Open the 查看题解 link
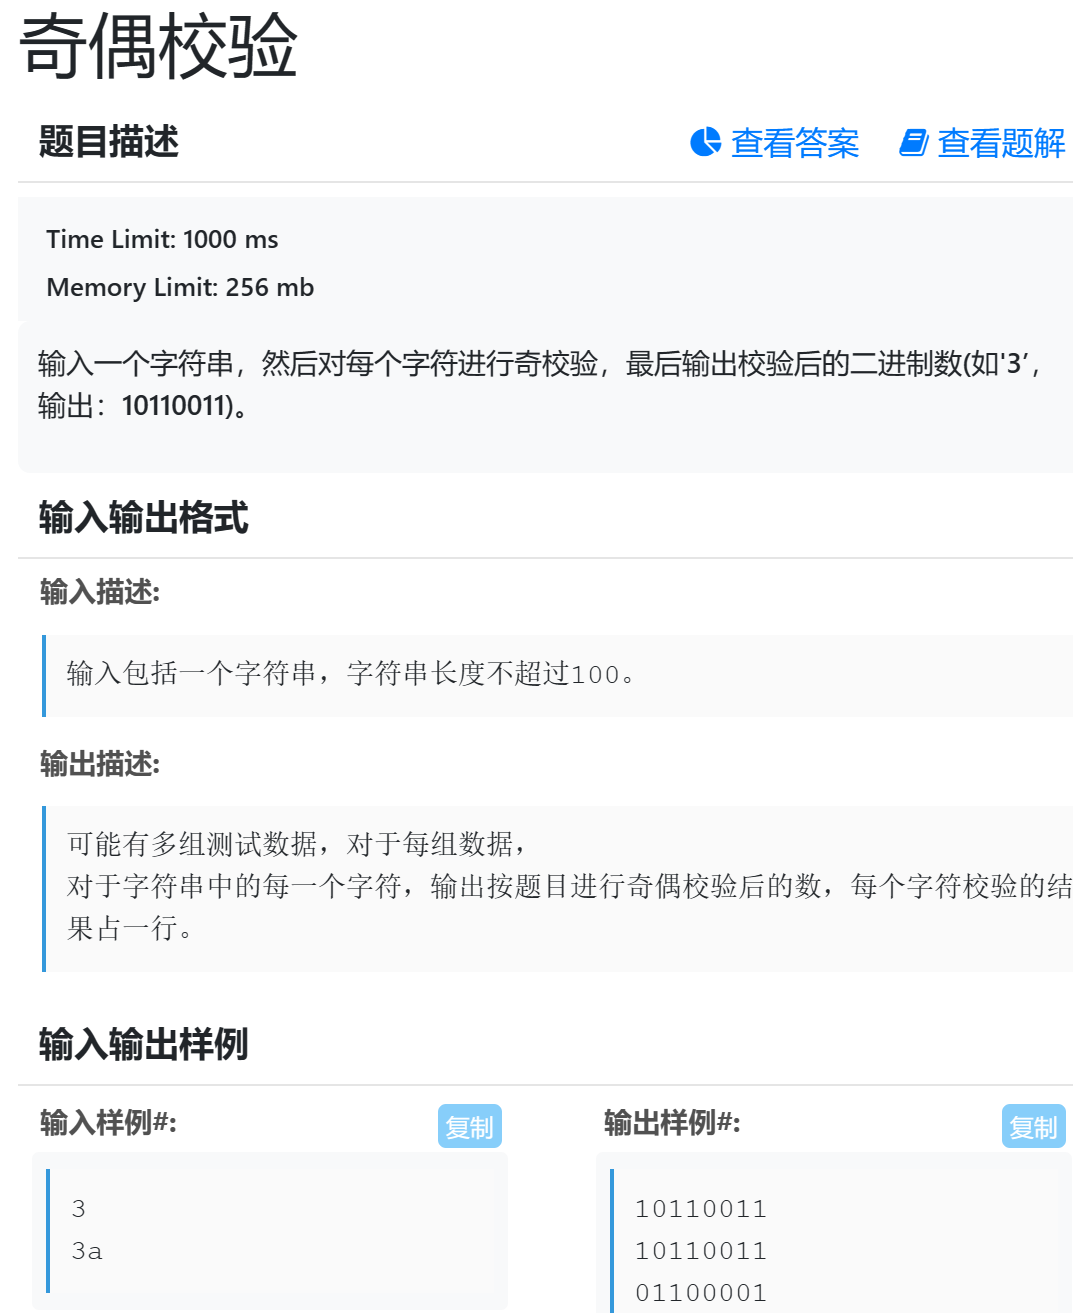 click(x=1001, y=143)
